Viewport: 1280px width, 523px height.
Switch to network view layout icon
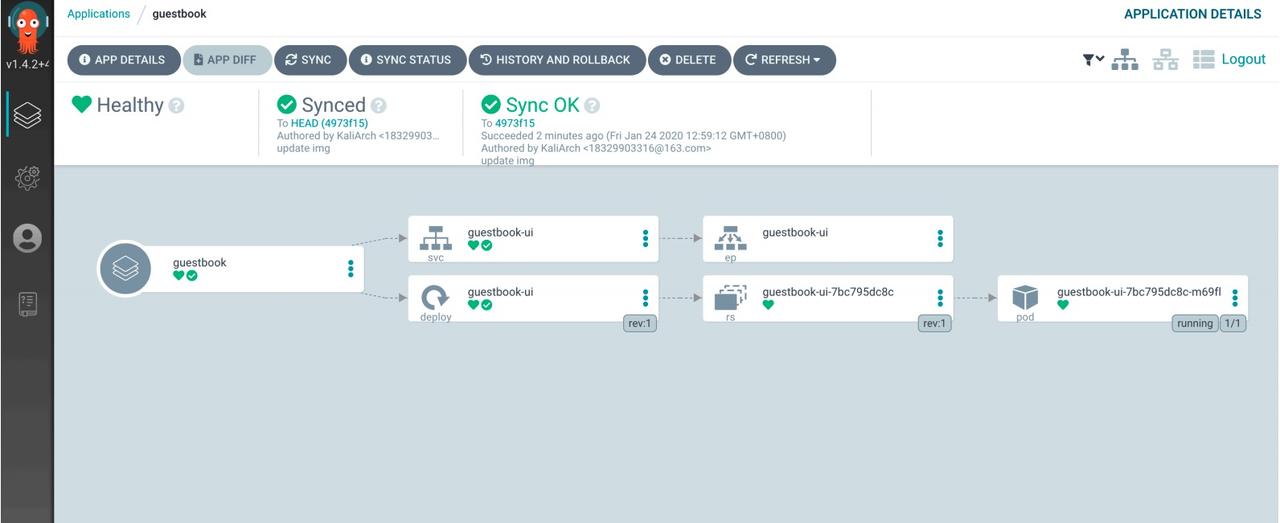click(1165, 60)
